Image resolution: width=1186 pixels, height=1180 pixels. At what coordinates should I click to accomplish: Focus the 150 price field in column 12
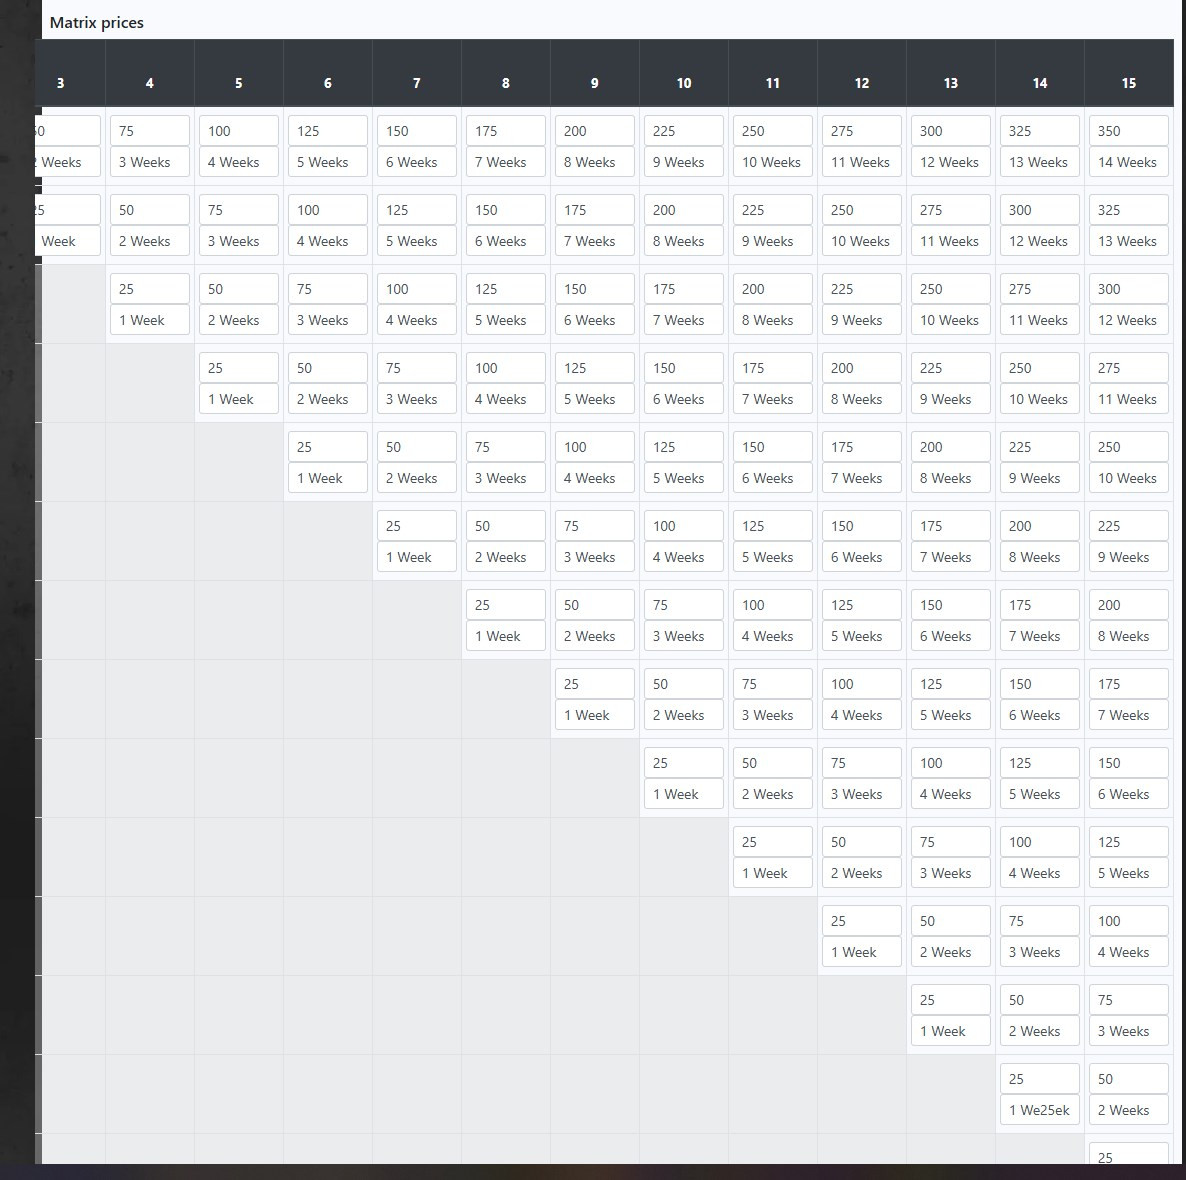(x=862, y=526)
